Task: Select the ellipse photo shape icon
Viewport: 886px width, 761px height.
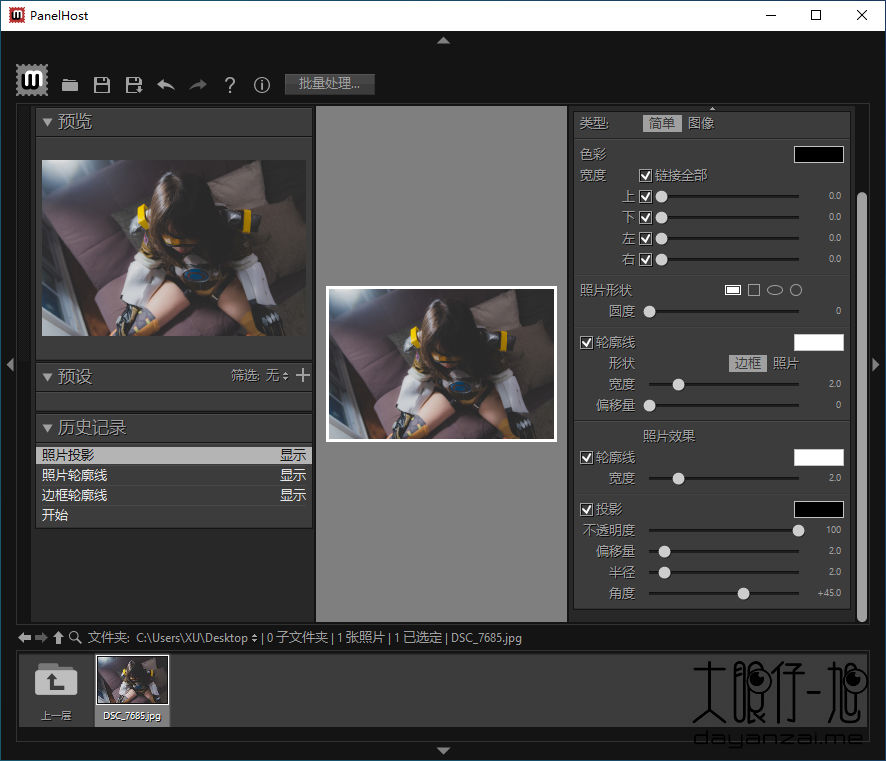Action: click(775, 290)
